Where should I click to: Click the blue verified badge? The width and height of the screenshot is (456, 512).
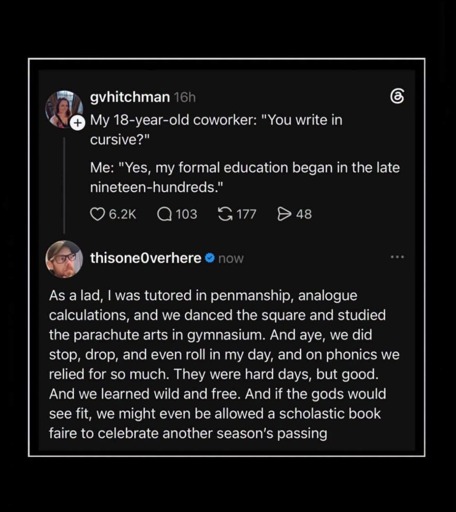coord(210,258)
